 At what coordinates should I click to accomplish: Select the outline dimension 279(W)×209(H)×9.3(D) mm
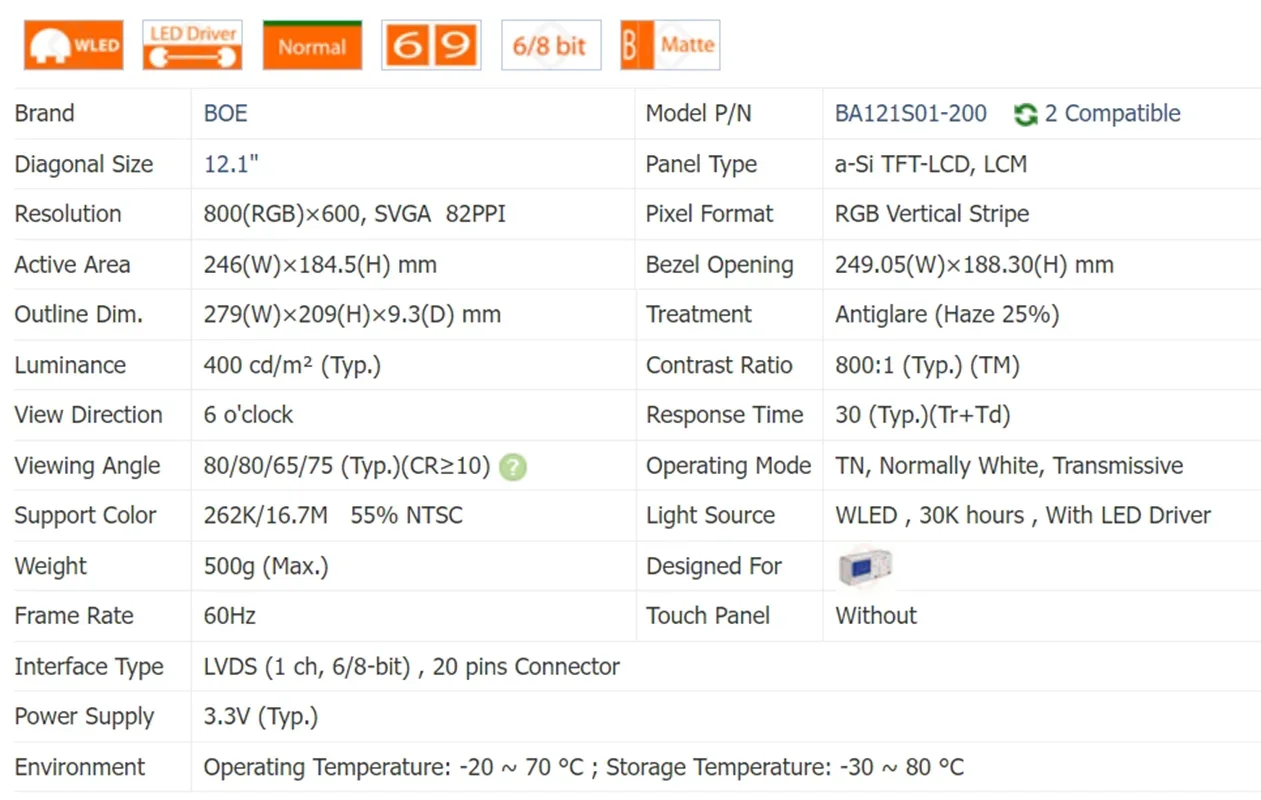point(352,315)
